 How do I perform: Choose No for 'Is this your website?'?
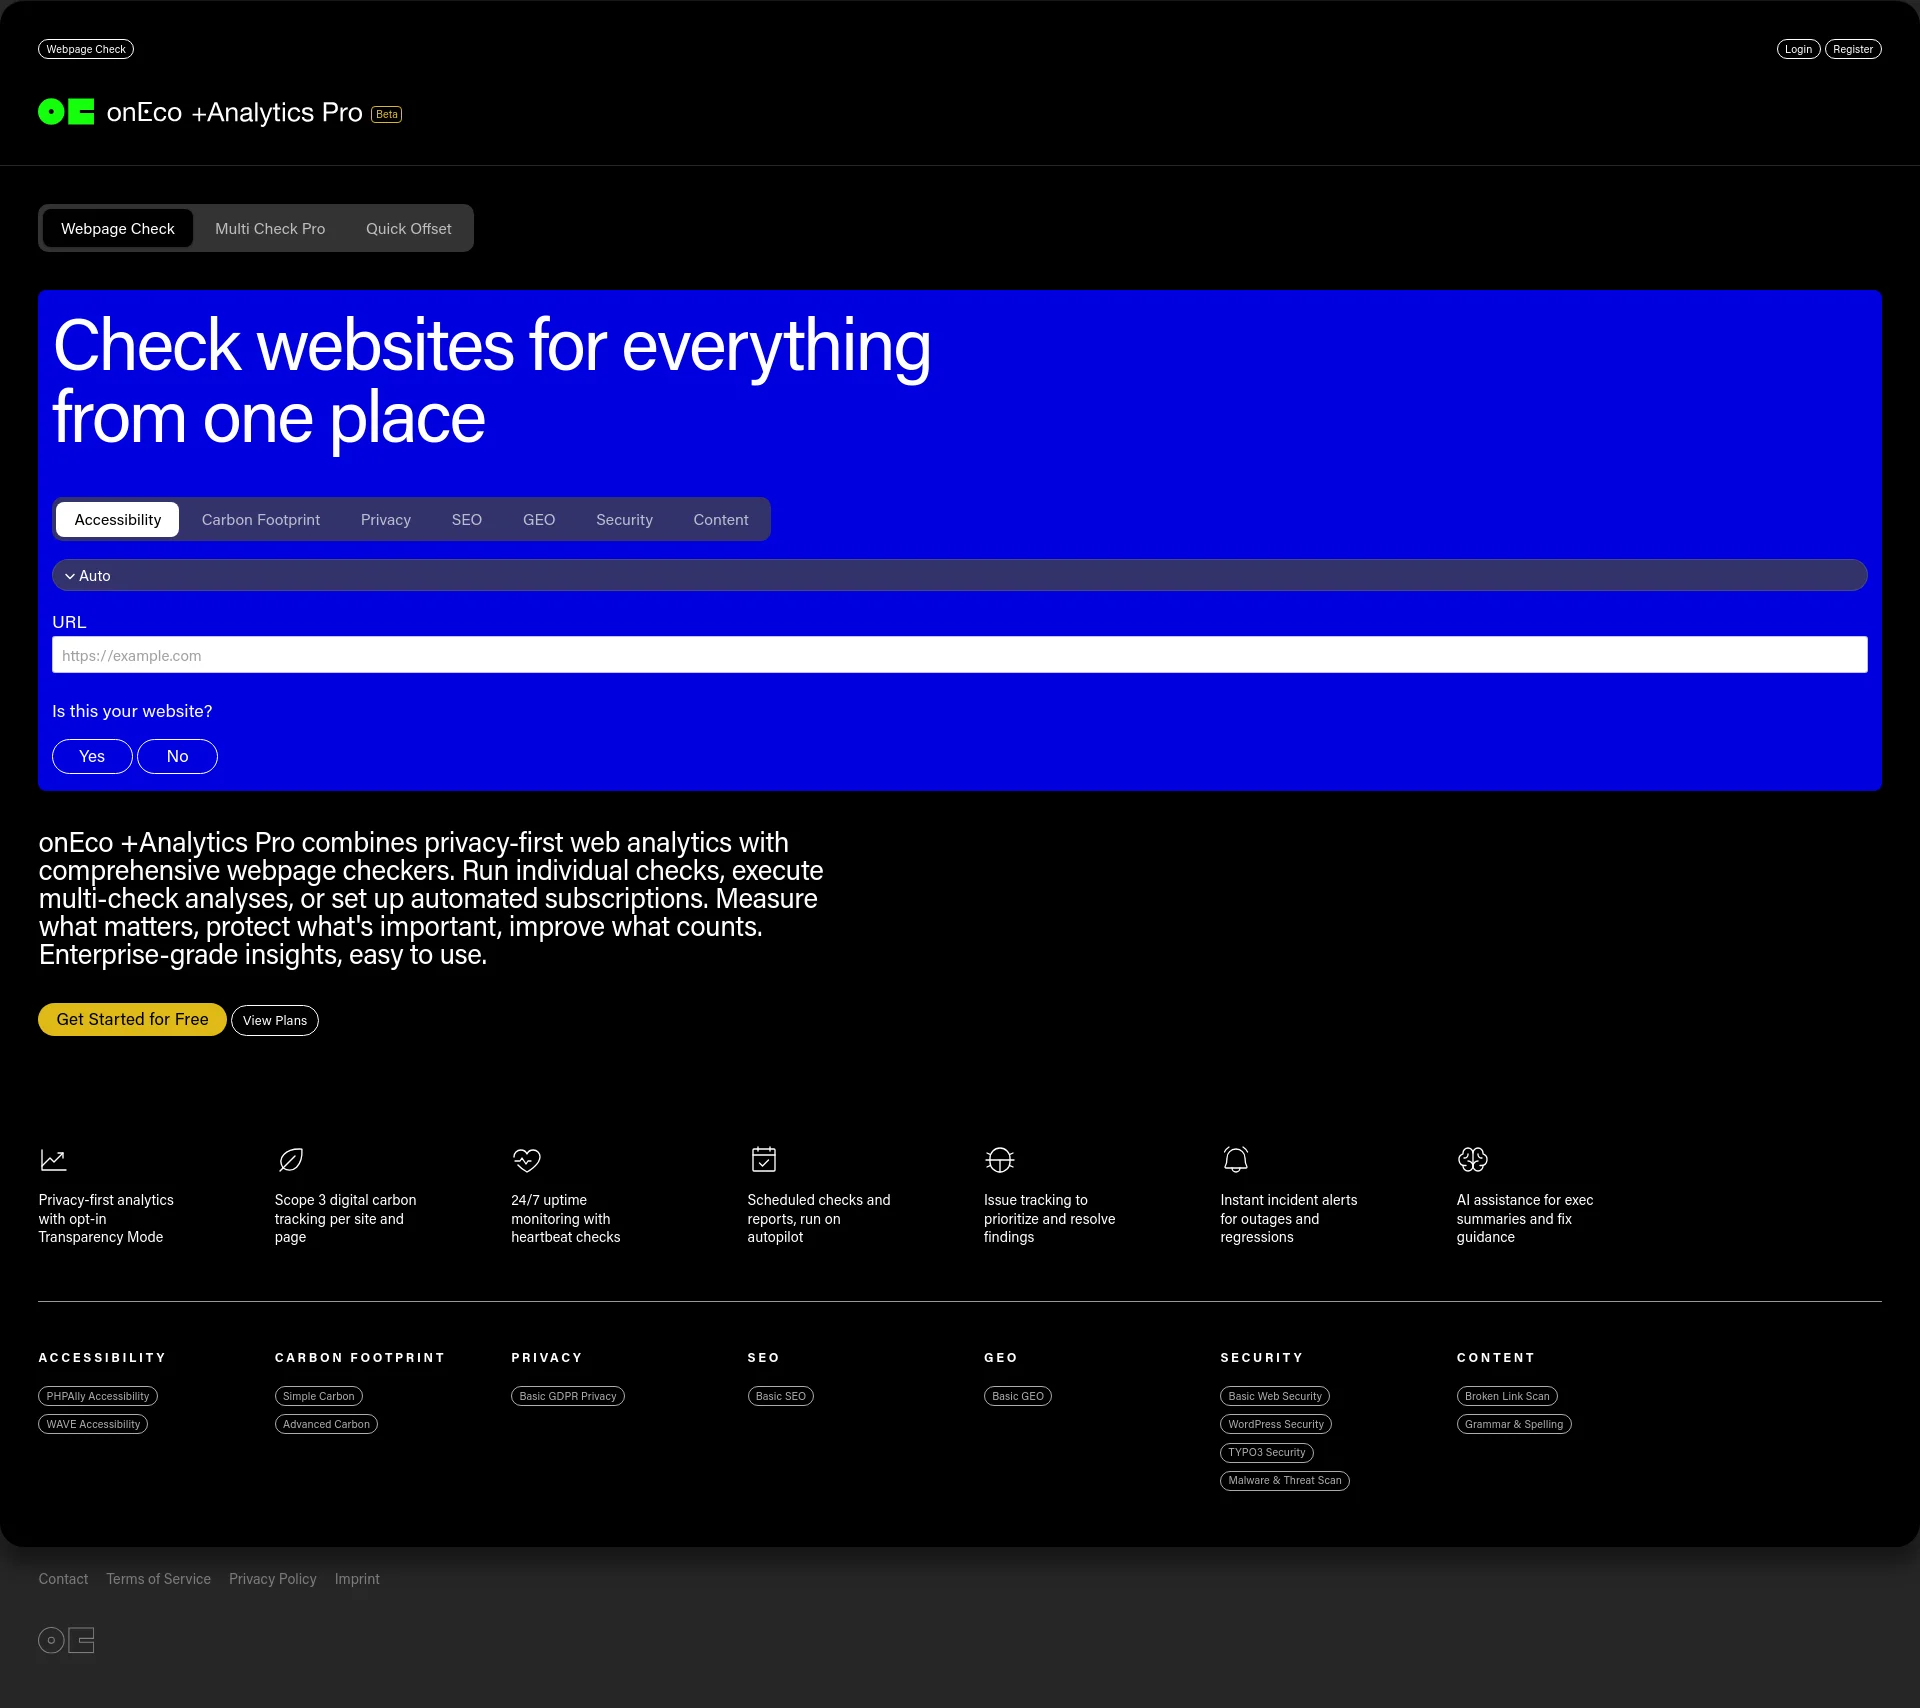(x=177, y=756)
